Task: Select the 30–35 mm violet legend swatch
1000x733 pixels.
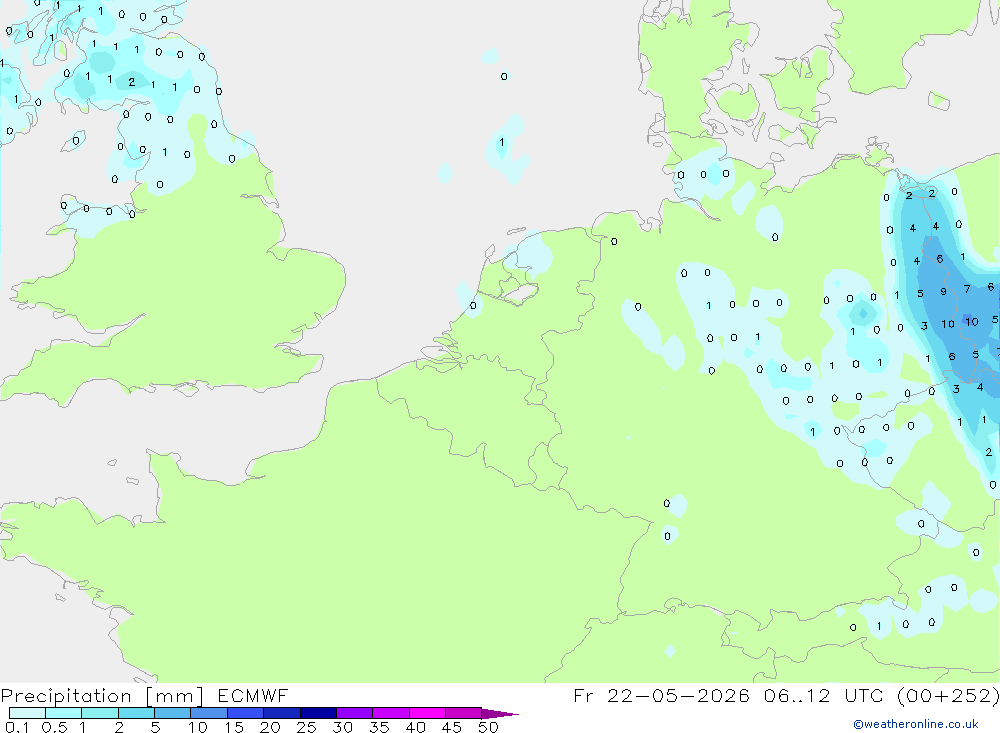Action: point(355,713)
